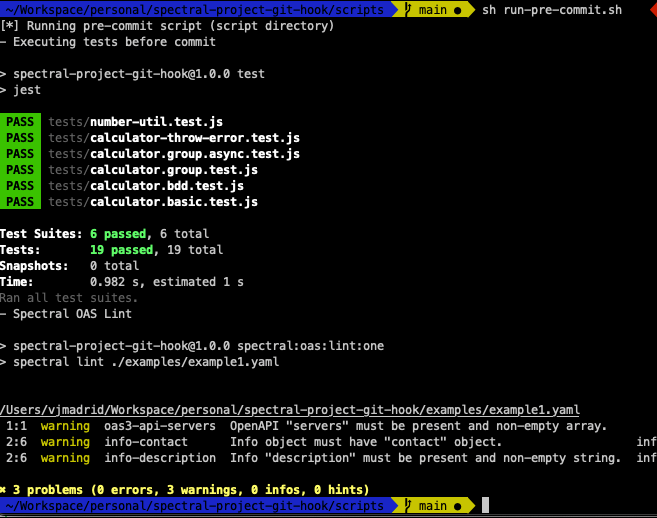Click the rule name 'info-contact'
Viewport: 657px width, 518px height.
pyautogui.click(x=146, y=442)
